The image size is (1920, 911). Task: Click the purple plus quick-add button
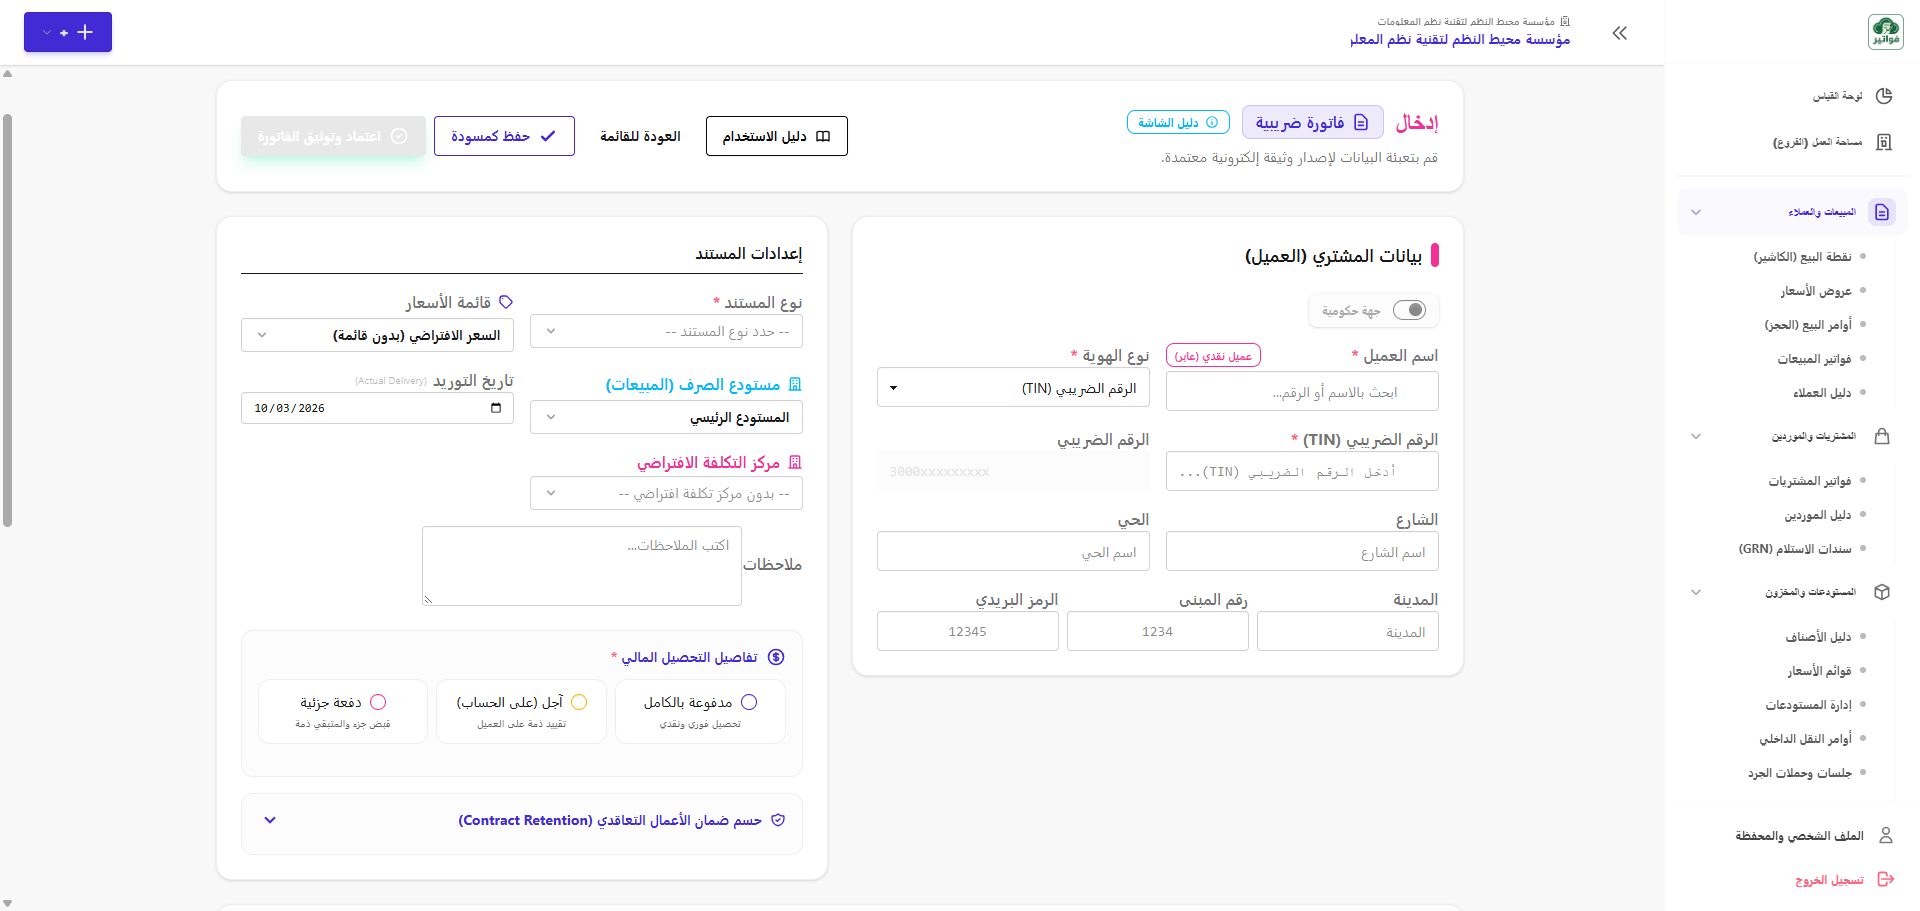68,32
